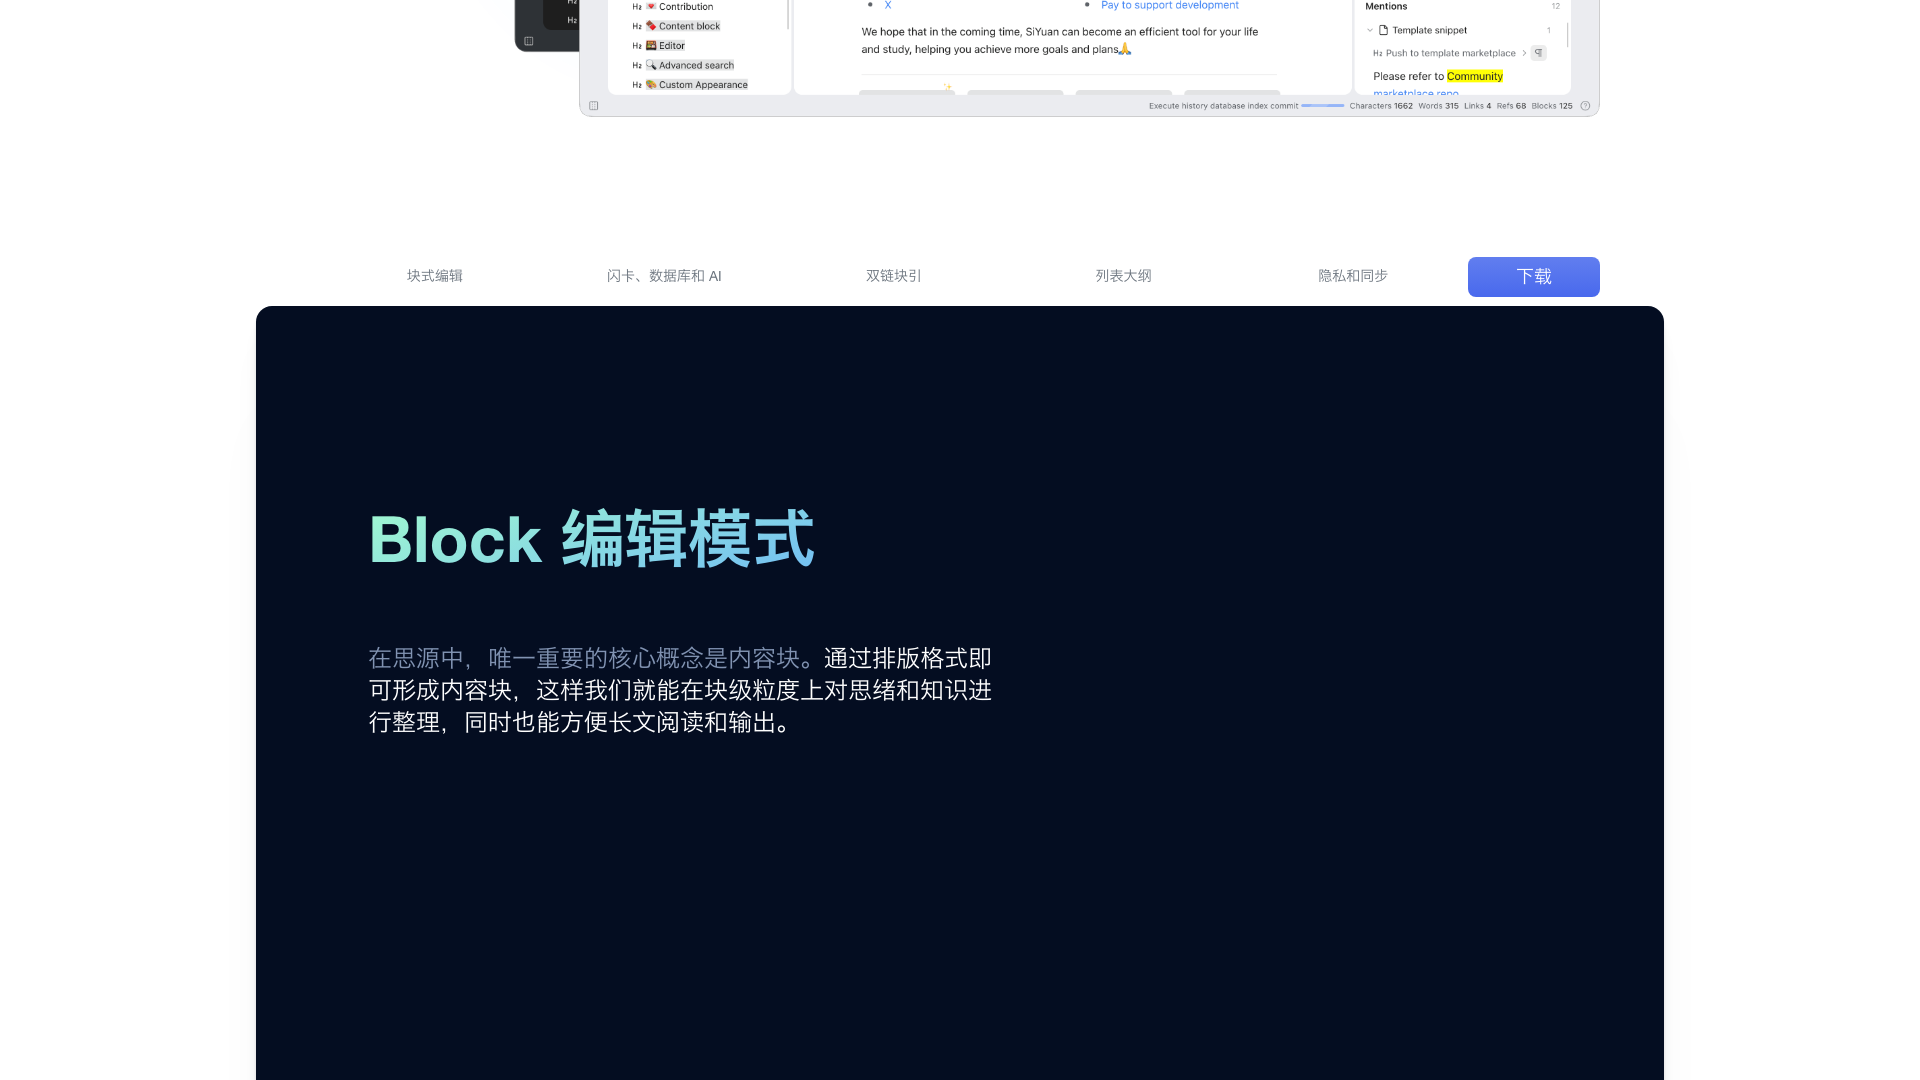Click the Characters 1662 status entry
Image resolution: width=1920 pixels, height=1080 pixels.
(1381, 106)
